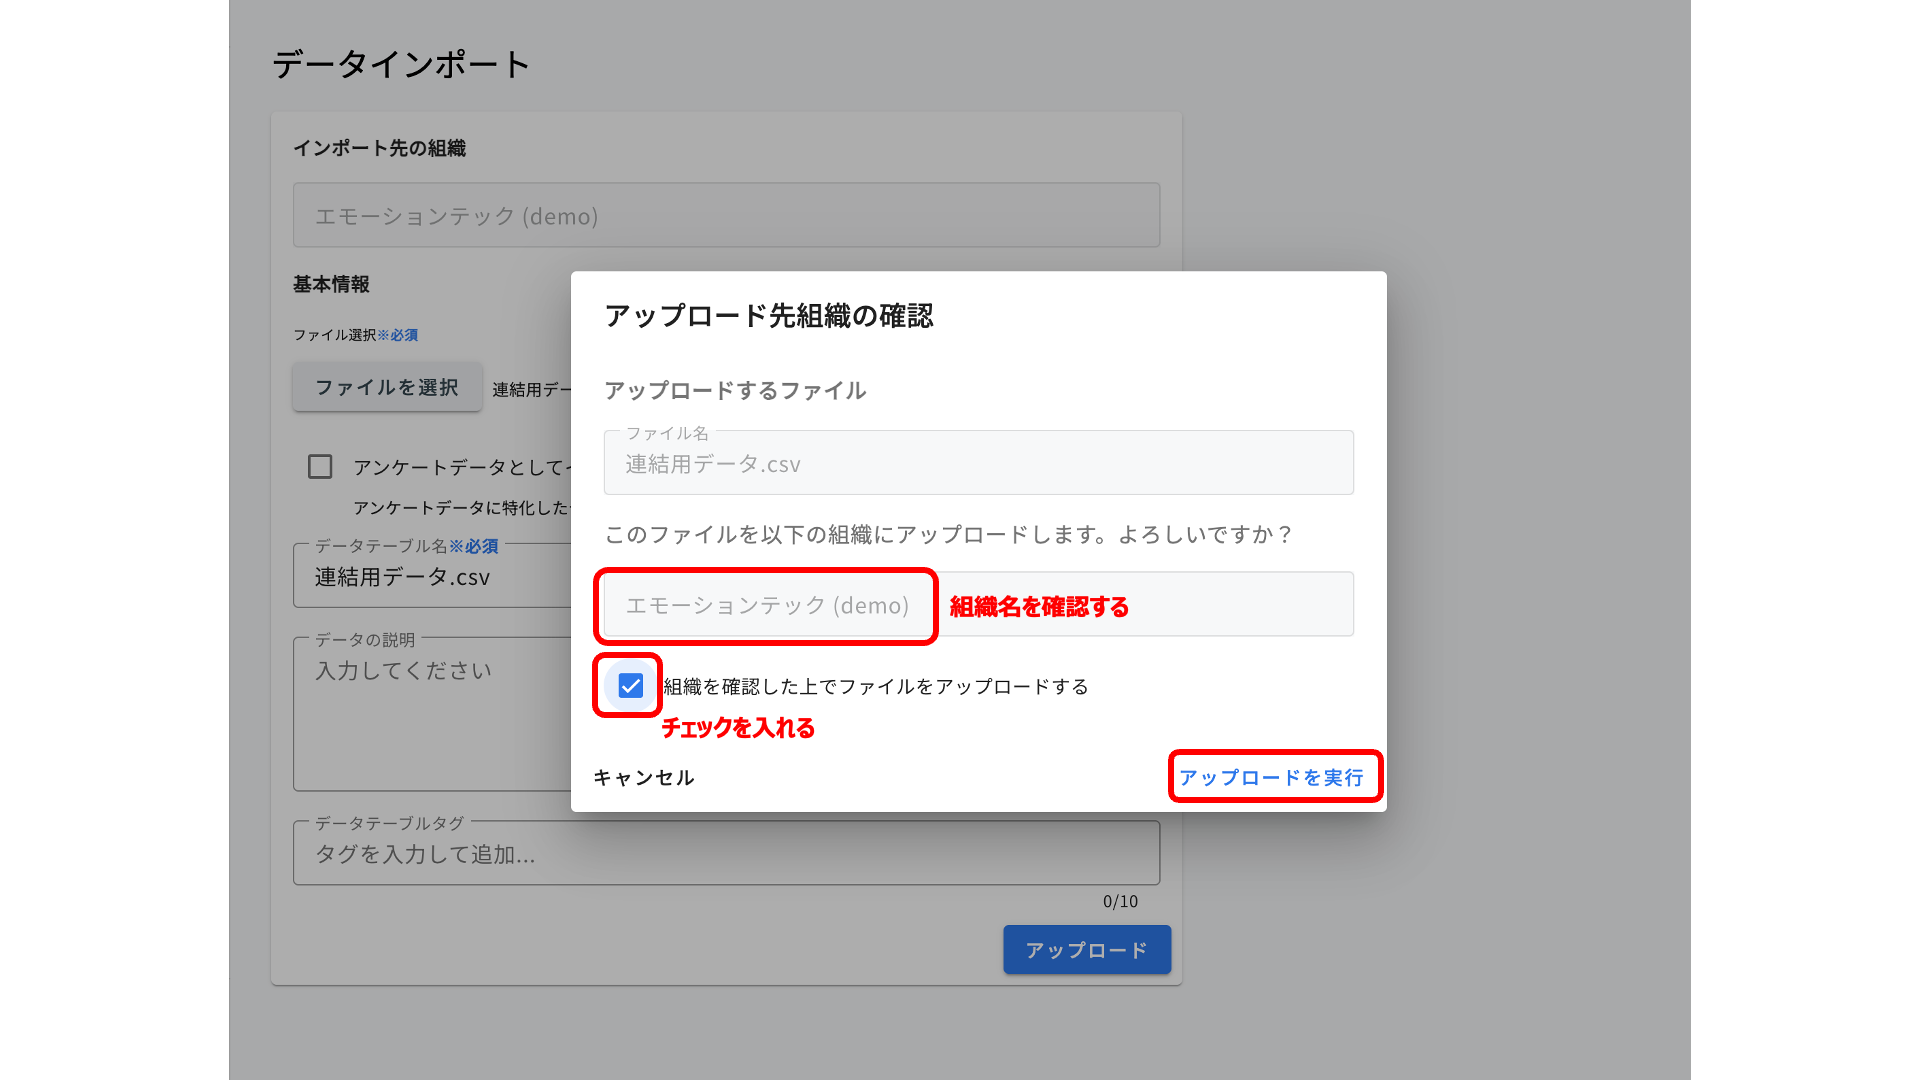
Task: Click the データテーブルタグ tag input
Action: pos(726,855)
